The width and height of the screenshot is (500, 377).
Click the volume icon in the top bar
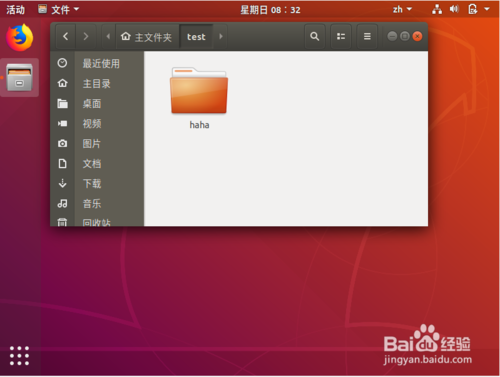454,9
